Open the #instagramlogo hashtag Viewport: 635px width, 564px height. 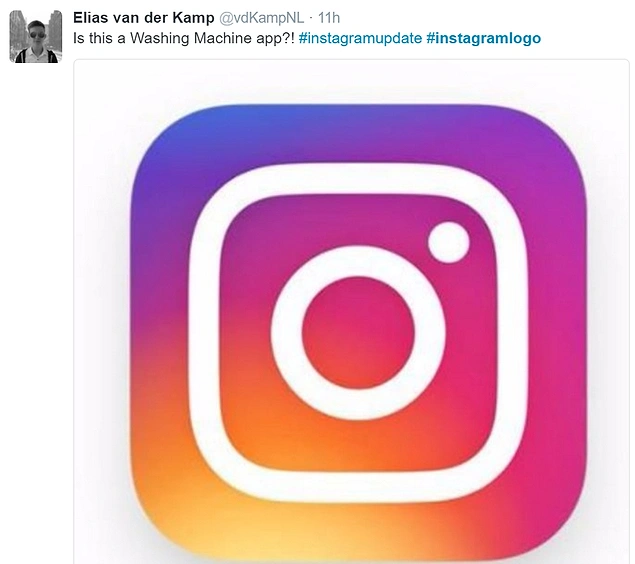(483, 38)
